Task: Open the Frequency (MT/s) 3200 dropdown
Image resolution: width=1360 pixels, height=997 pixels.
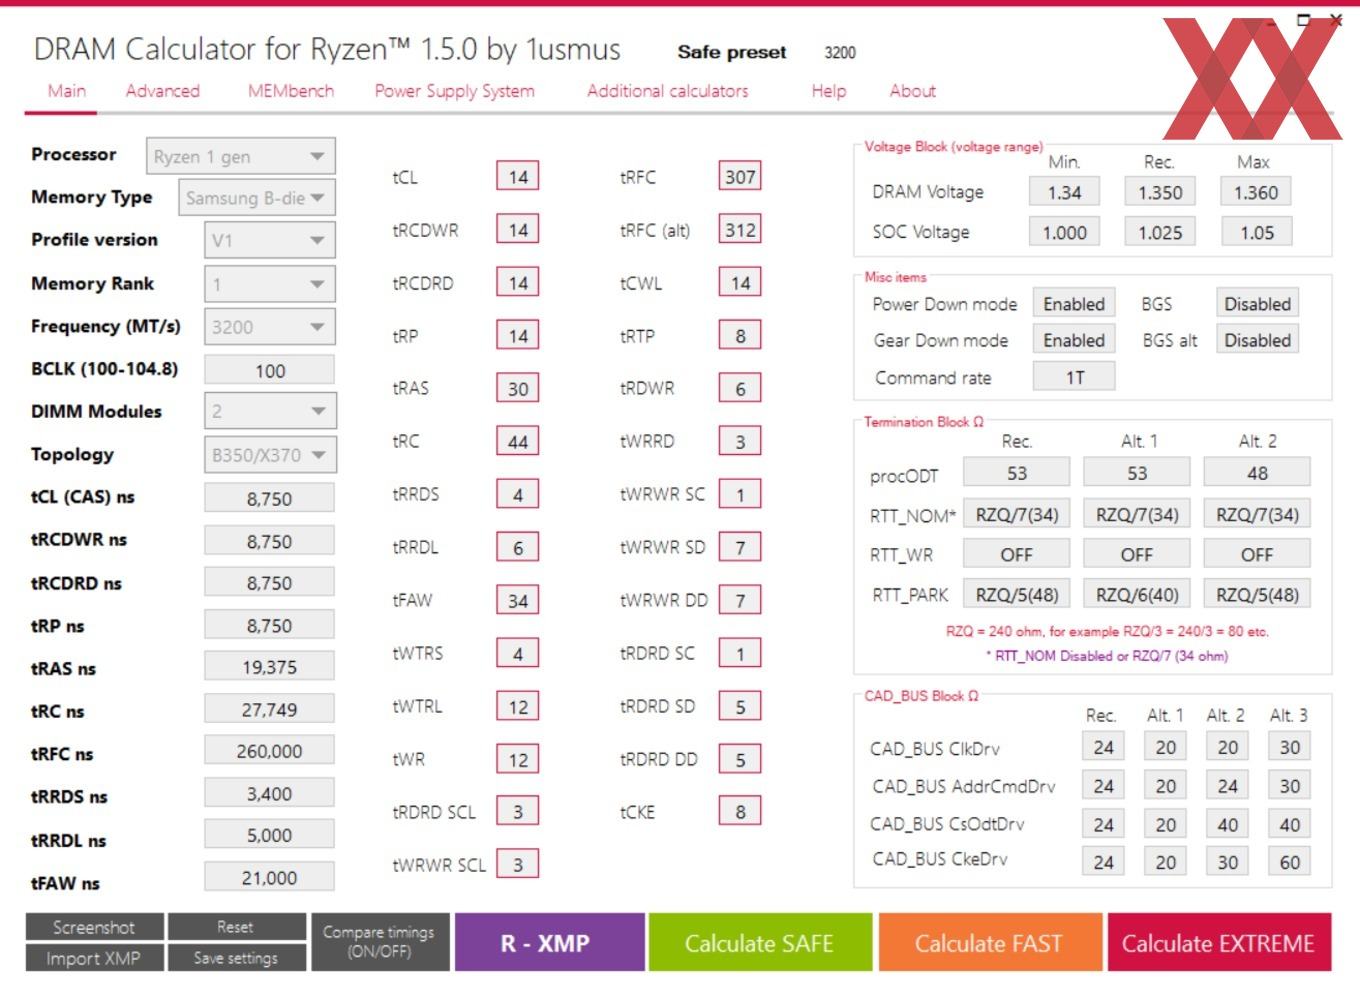Action: pyautogui.click(x=270, y=327)
